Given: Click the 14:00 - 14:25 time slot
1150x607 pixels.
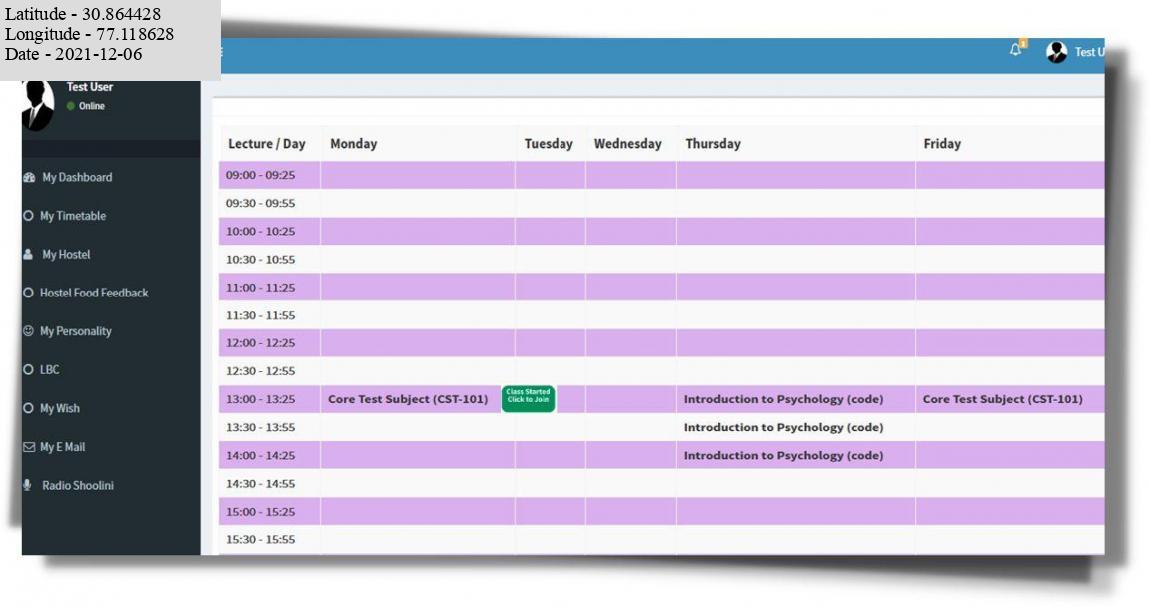Looking at the screenshot, I should coord(260,455).
